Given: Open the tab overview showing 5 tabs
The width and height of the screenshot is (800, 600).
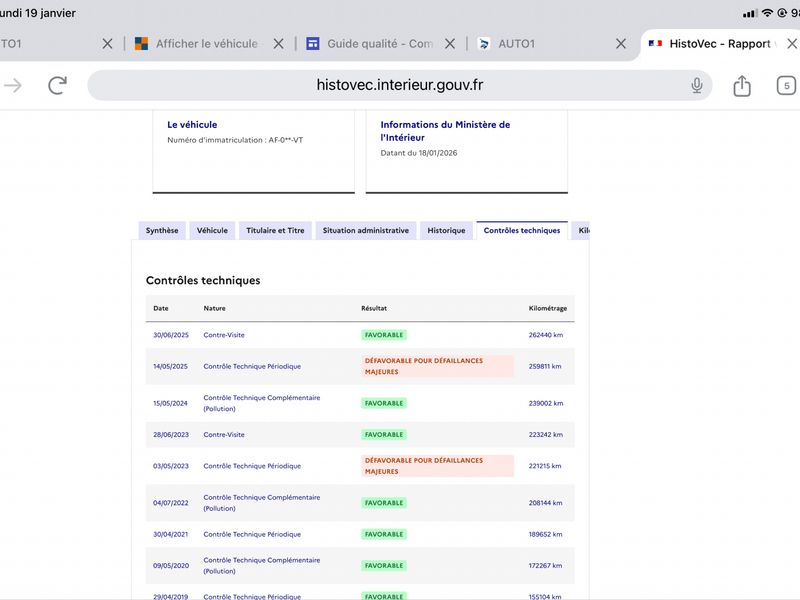Looking at the screenshot, I should pyautogui.click(x=786, y=86).
